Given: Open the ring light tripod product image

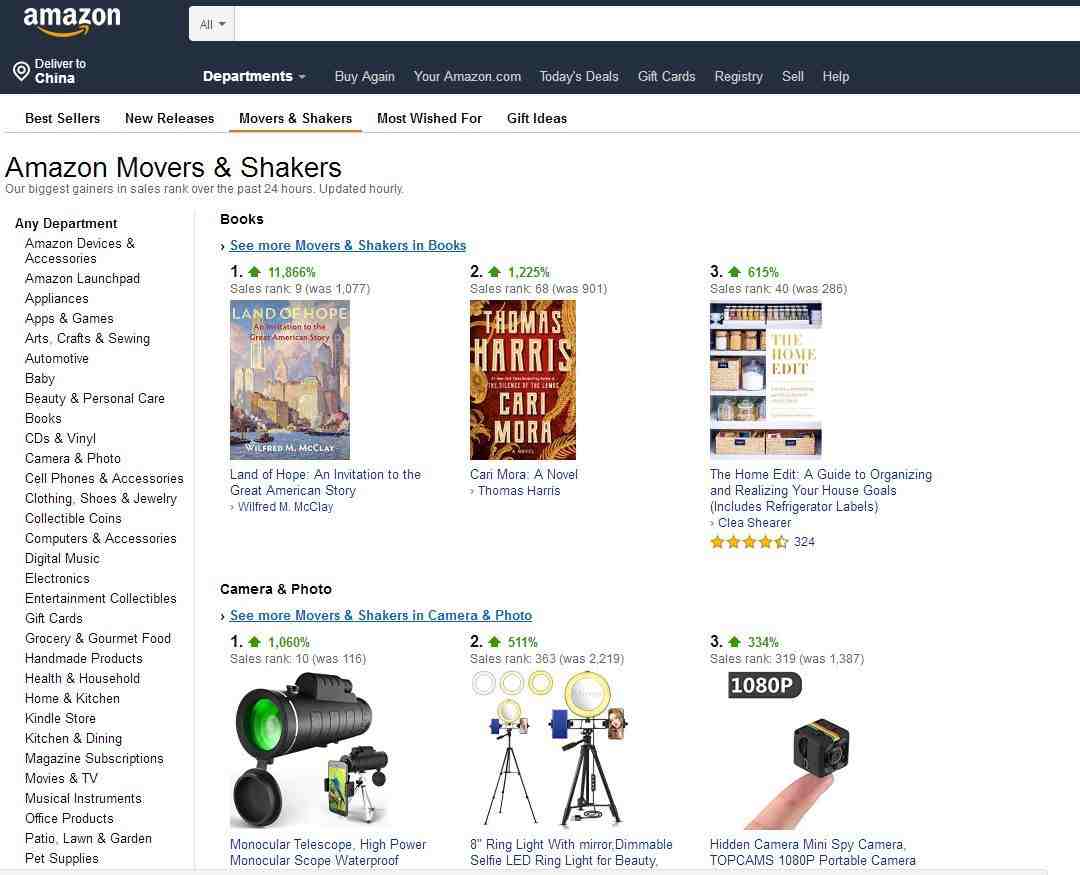Looking at the screenshot, I should [549, 749].
